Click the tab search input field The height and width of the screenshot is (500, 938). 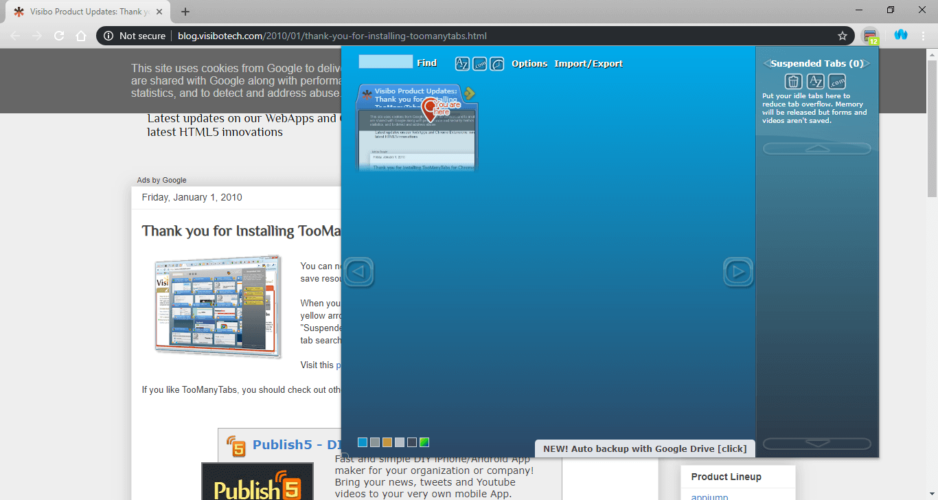(x=385, y=62)
